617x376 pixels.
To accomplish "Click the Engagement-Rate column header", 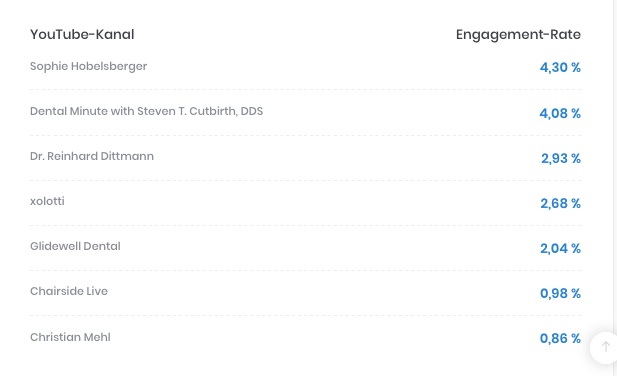I will [518, 35].
